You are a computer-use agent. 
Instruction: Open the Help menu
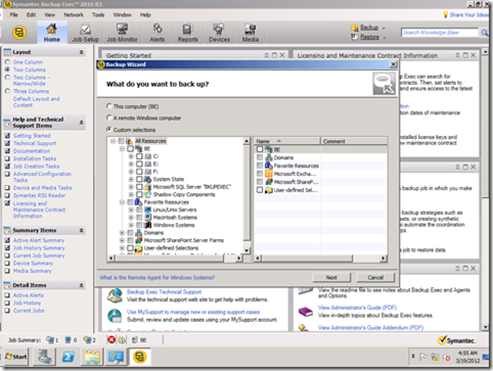[145, 15]
